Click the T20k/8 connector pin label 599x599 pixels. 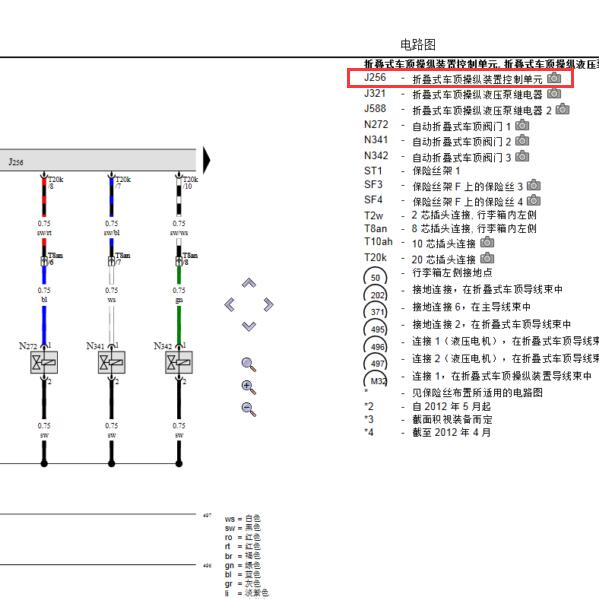pos(55,183)
